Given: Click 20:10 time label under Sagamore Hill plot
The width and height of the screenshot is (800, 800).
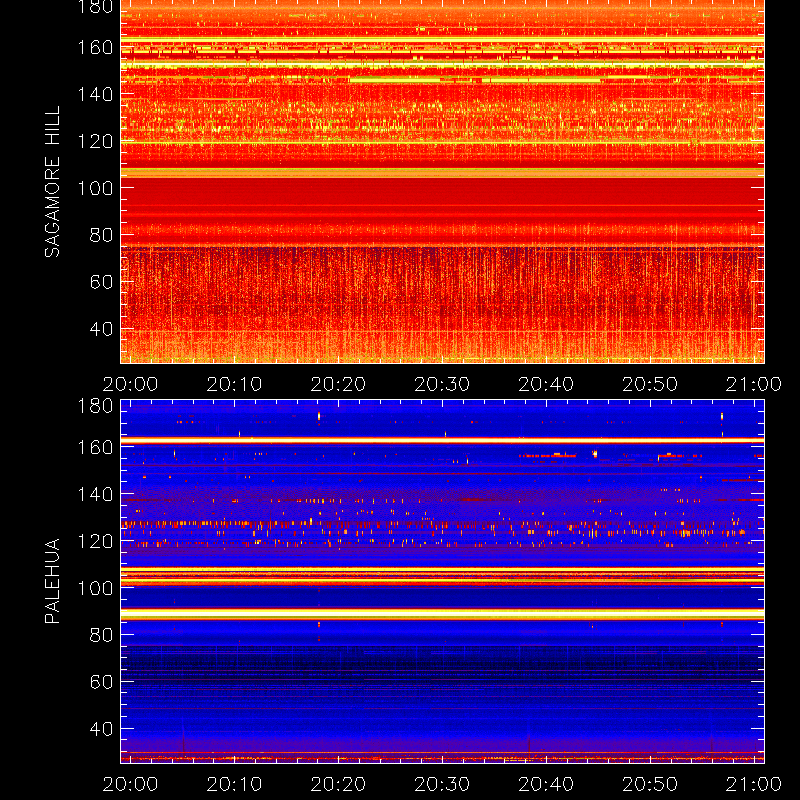Looking at the screenshot, I should tap(234, 384).
